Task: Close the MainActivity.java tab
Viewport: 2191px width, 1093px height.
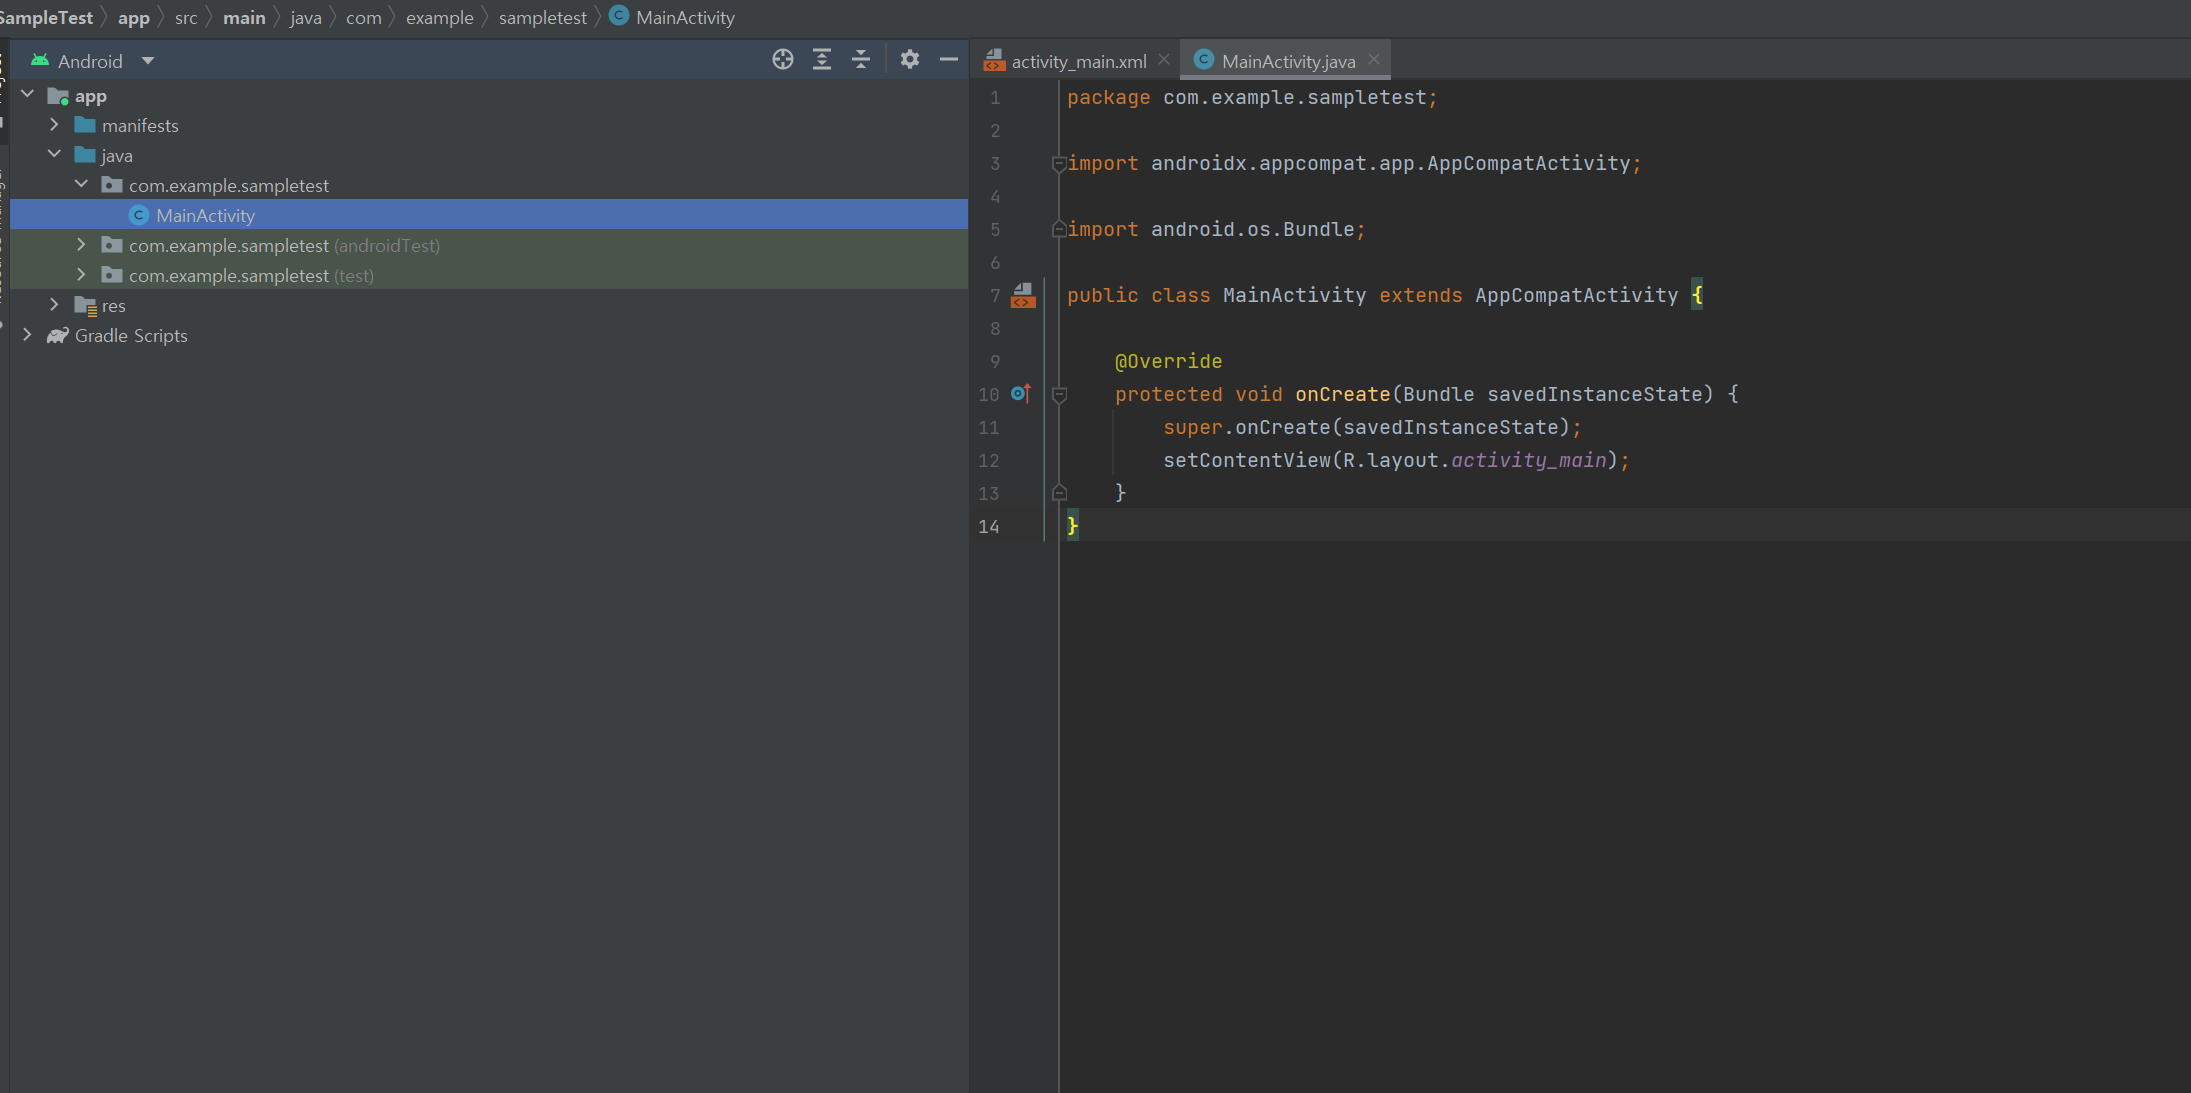Action: 1374,60
